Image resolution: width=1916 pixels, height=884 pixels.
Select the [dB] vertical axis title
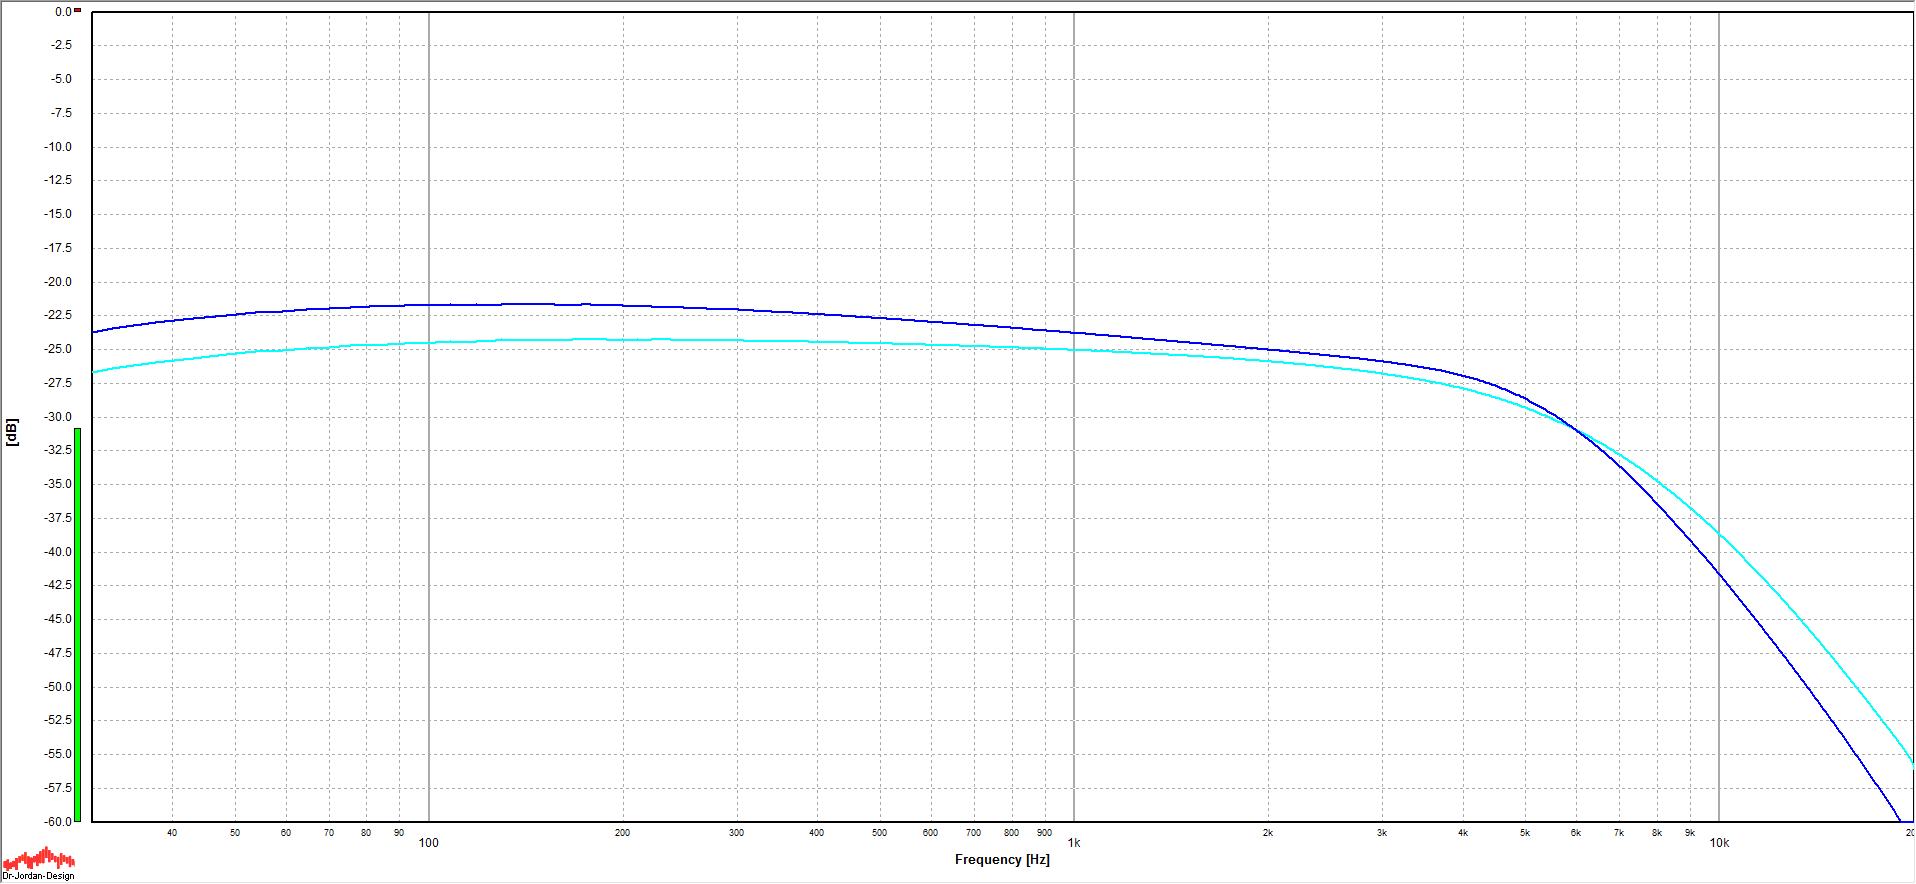pos(12,432)
